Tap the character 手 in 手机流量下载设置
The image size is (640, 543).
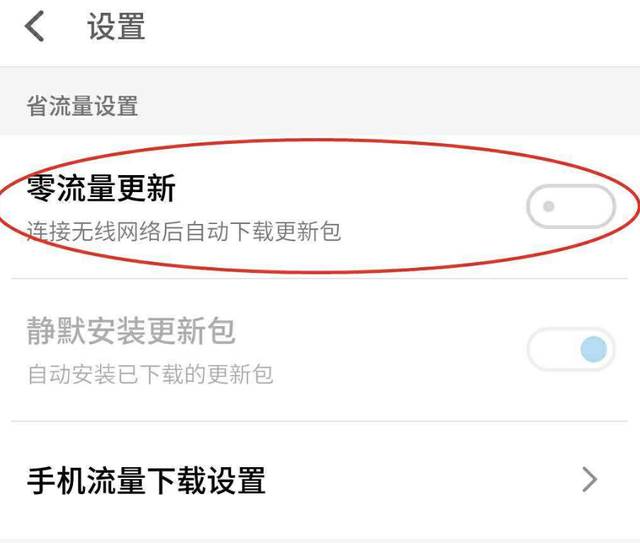(x=42, y=481)
